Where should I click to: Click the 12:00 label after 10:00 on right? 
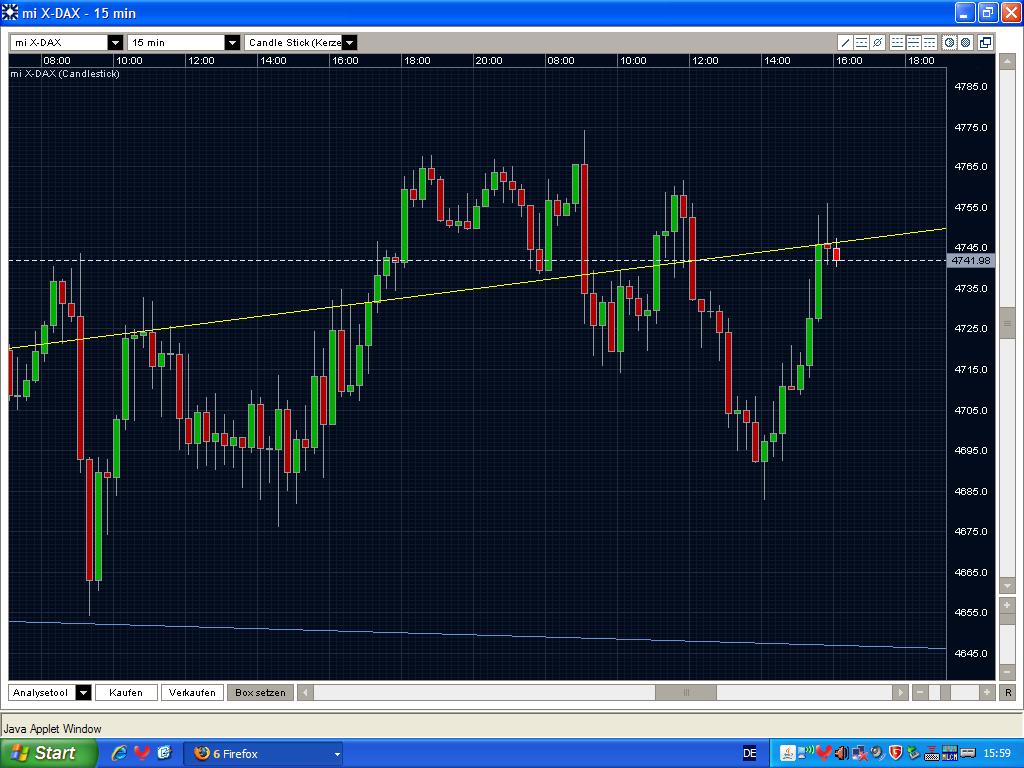705,61
